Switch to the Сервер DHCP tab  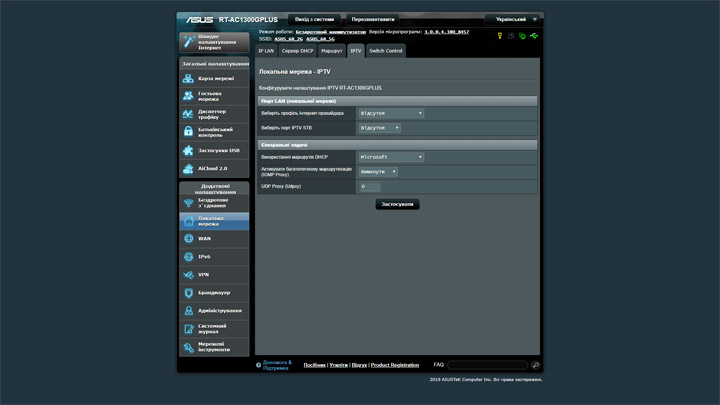297,51
